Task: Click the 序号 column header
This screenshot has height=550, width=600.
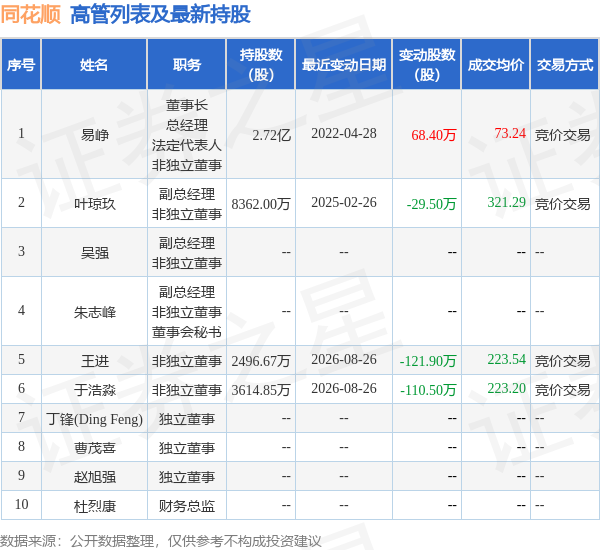Action: pyautogui.click(x=21, y=64)
